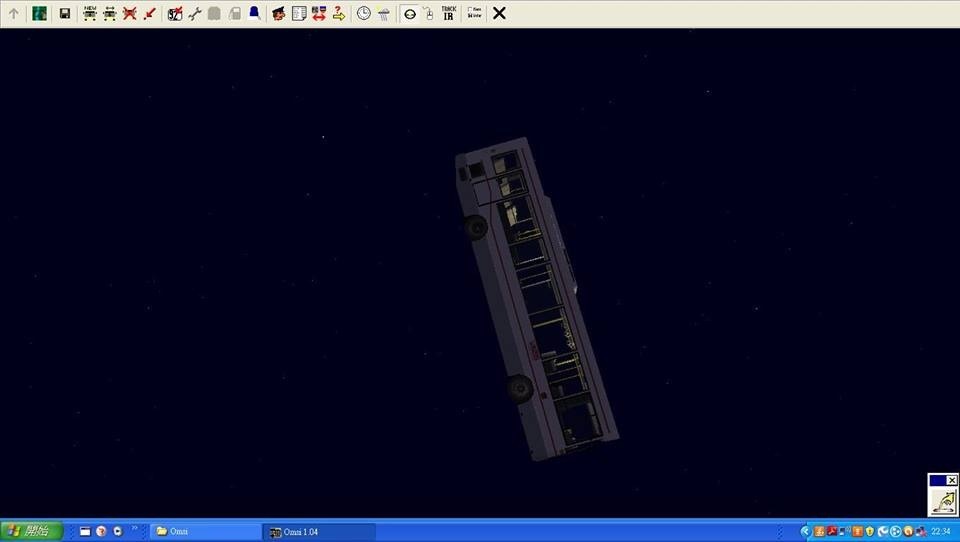Expand quick launch overflow chevron
This screenshot has height=542, width=960.
click(135, 528)
